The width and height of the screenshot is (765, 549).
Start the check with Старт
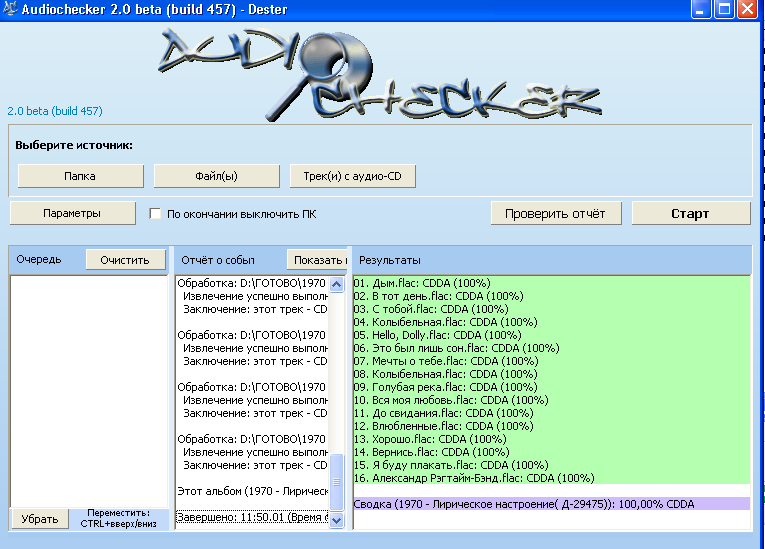690,213
